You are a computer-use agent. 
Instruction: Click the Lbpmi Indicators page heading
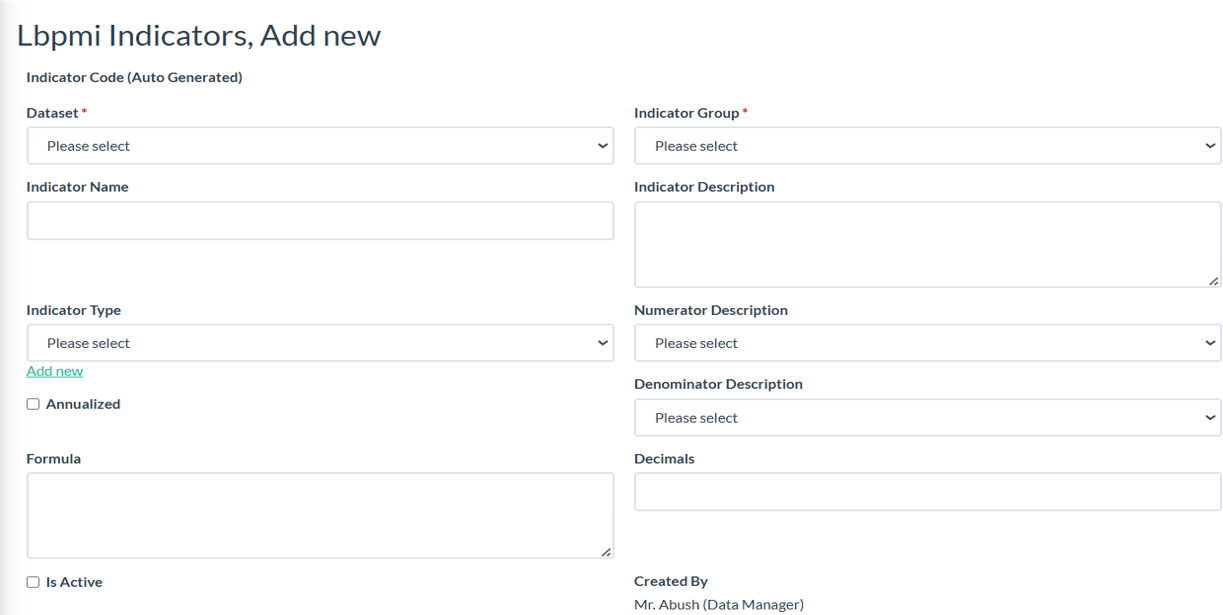click(x=199, y=36)
